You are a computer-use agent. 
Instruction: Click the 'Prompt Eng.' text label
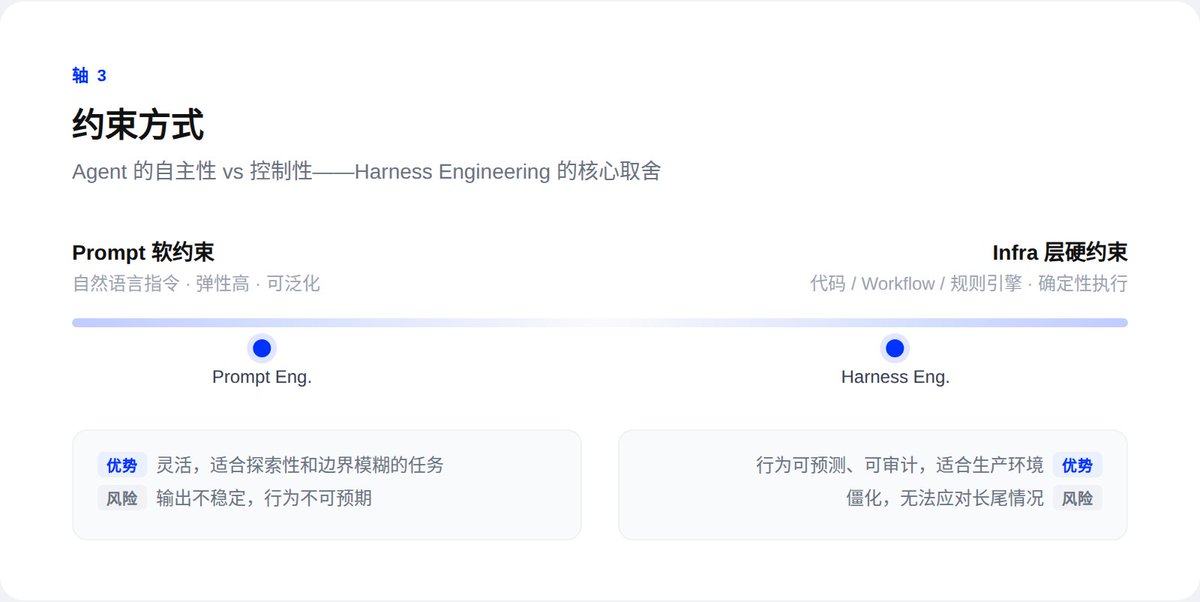(x=262, y=377)
